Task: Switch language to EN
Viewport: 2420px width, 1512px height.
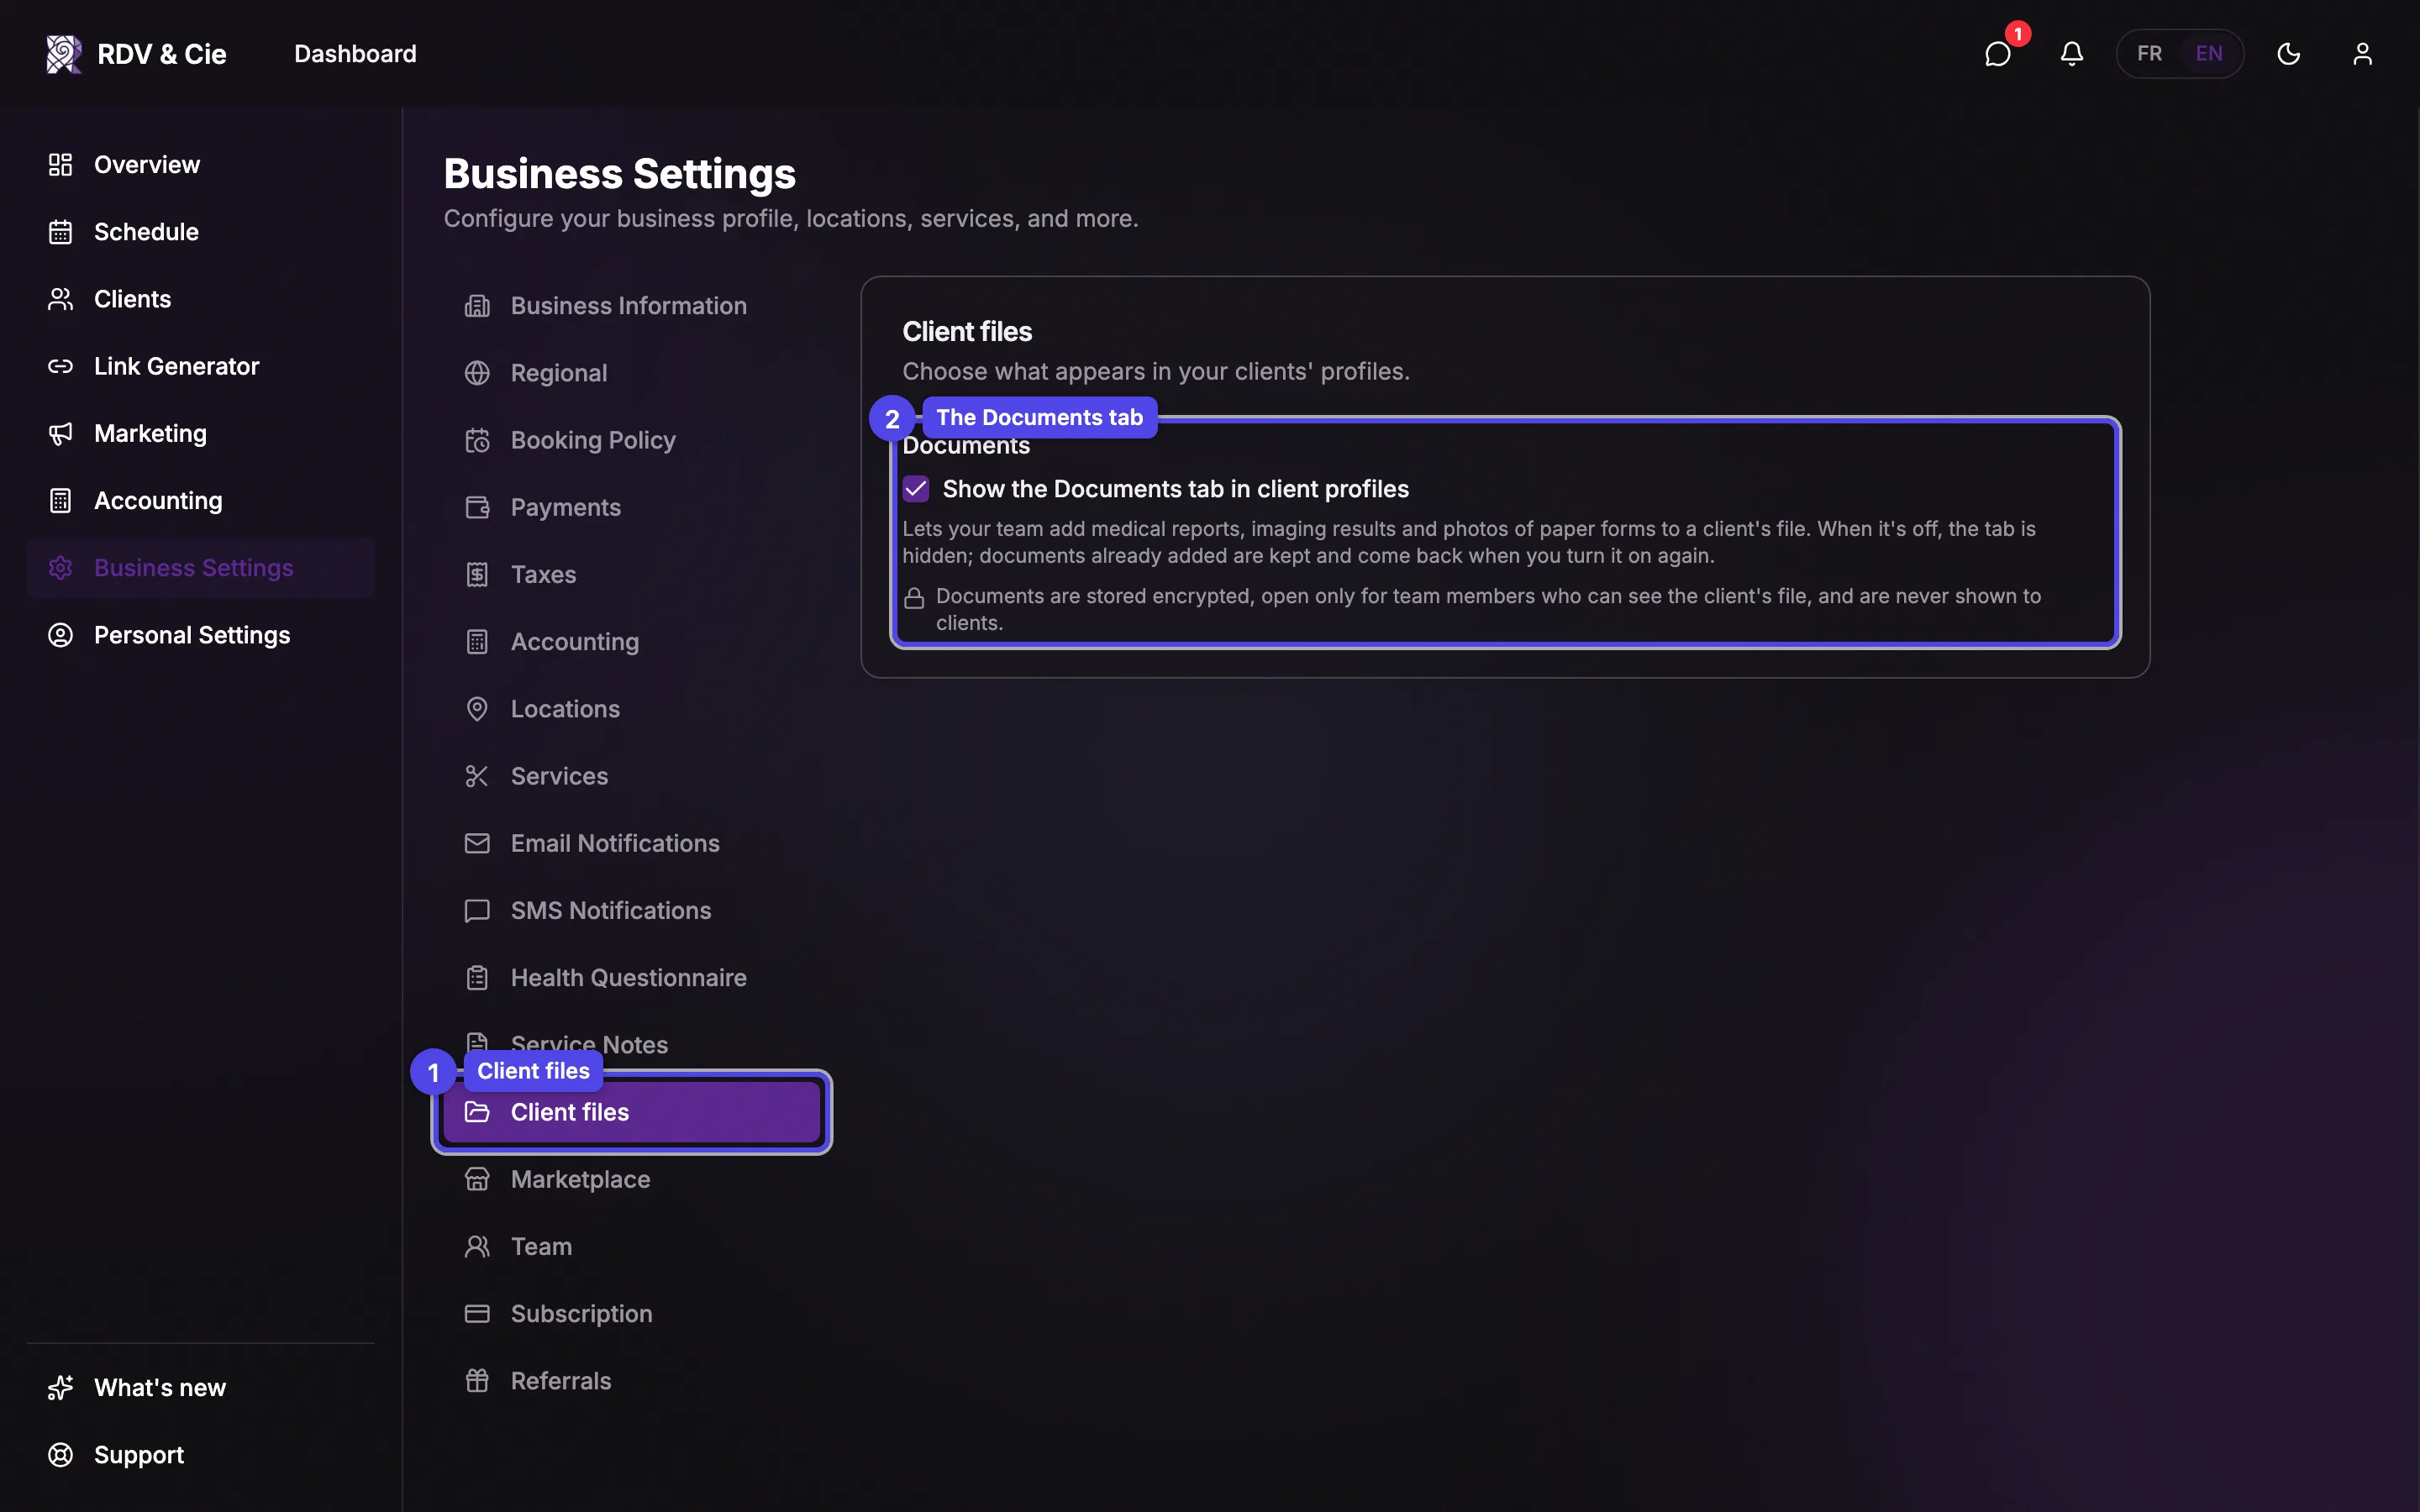Action: coord(2209,54)
